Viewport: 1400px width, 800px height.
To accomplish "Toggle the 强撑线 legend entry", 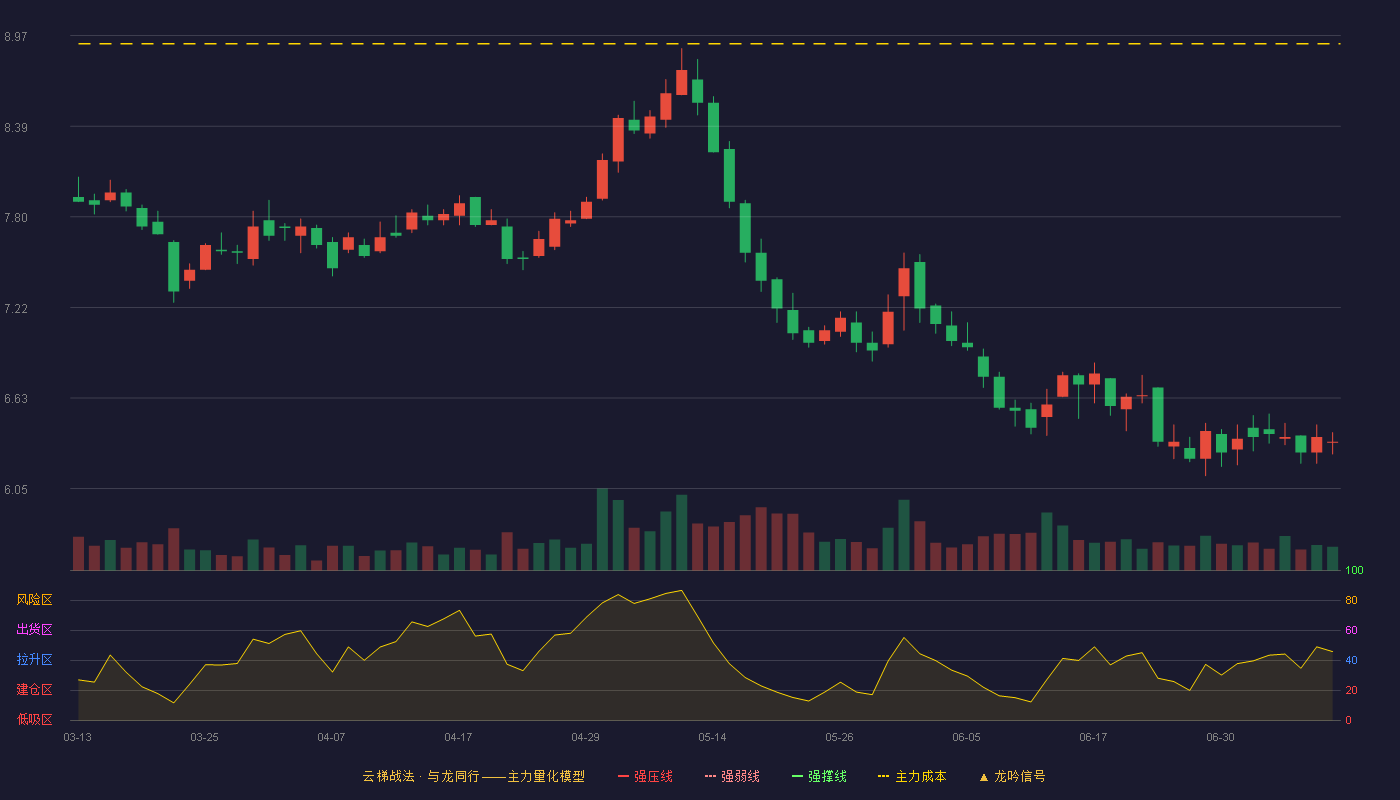I will [x=819, y=776].
